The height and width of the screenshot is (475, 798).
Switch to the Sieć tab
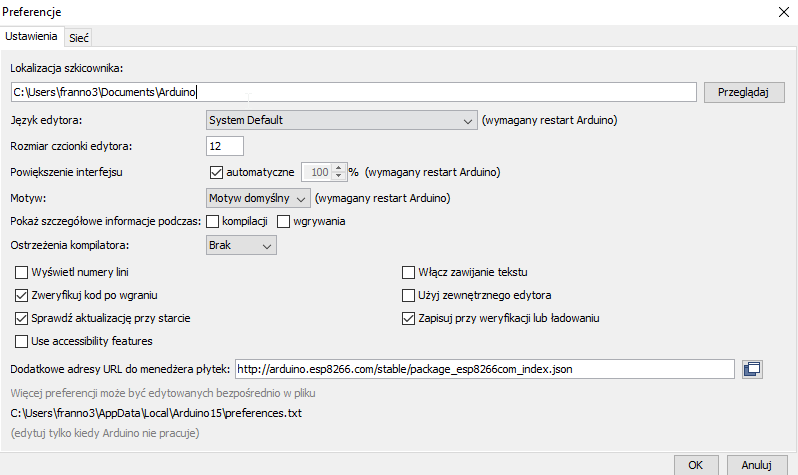coord(80,36)
